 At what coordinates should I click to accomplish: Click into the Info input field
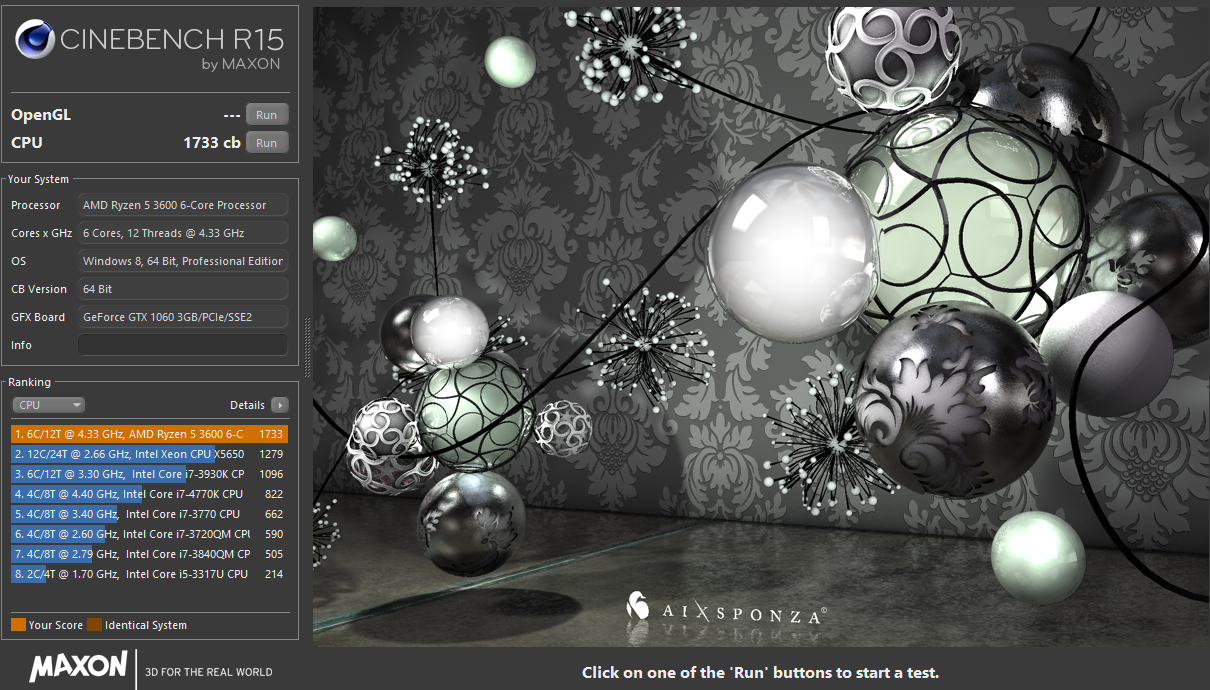coord(183,345)
